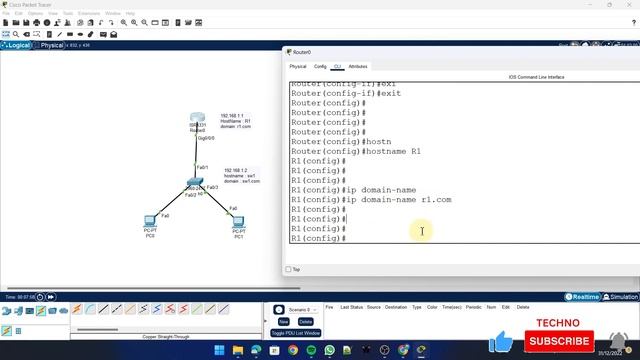Pick the Copper Straight-Through black cable

tap(104, 309)
